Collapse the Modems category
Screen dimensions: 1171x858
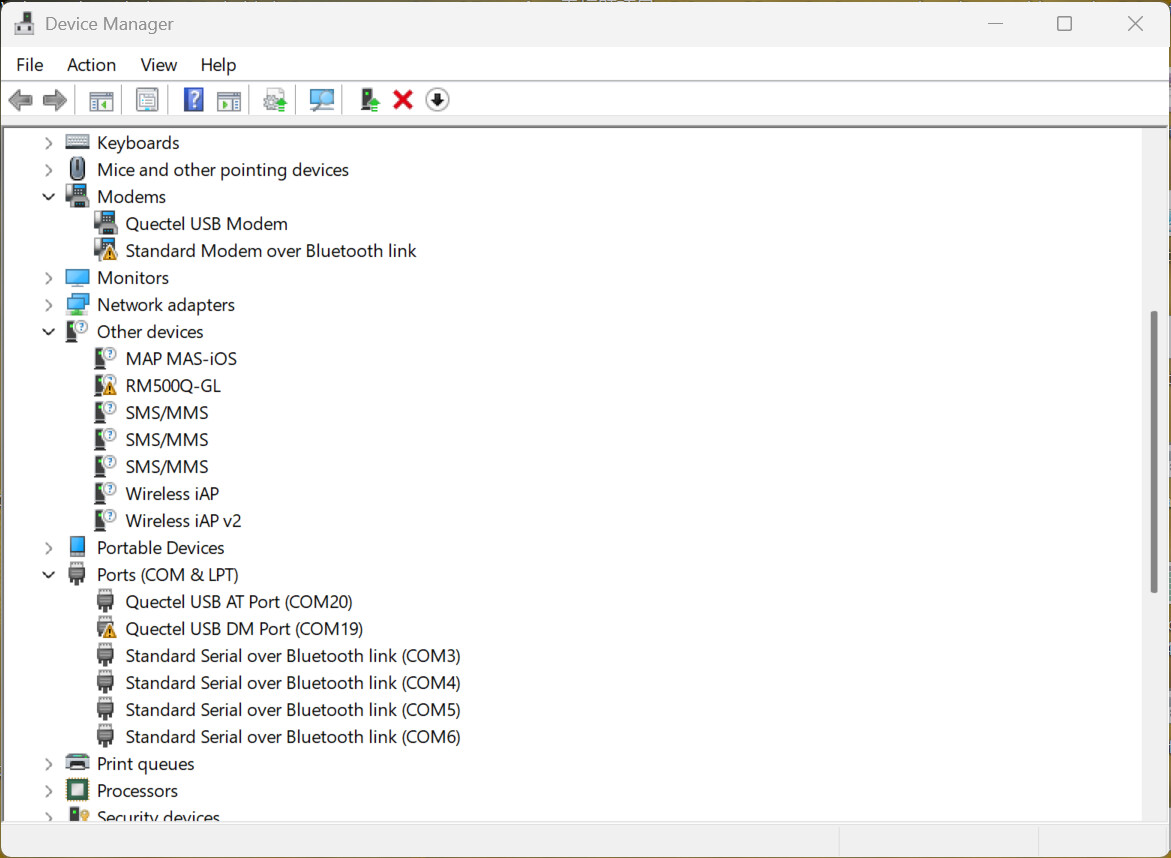point(48,197)
